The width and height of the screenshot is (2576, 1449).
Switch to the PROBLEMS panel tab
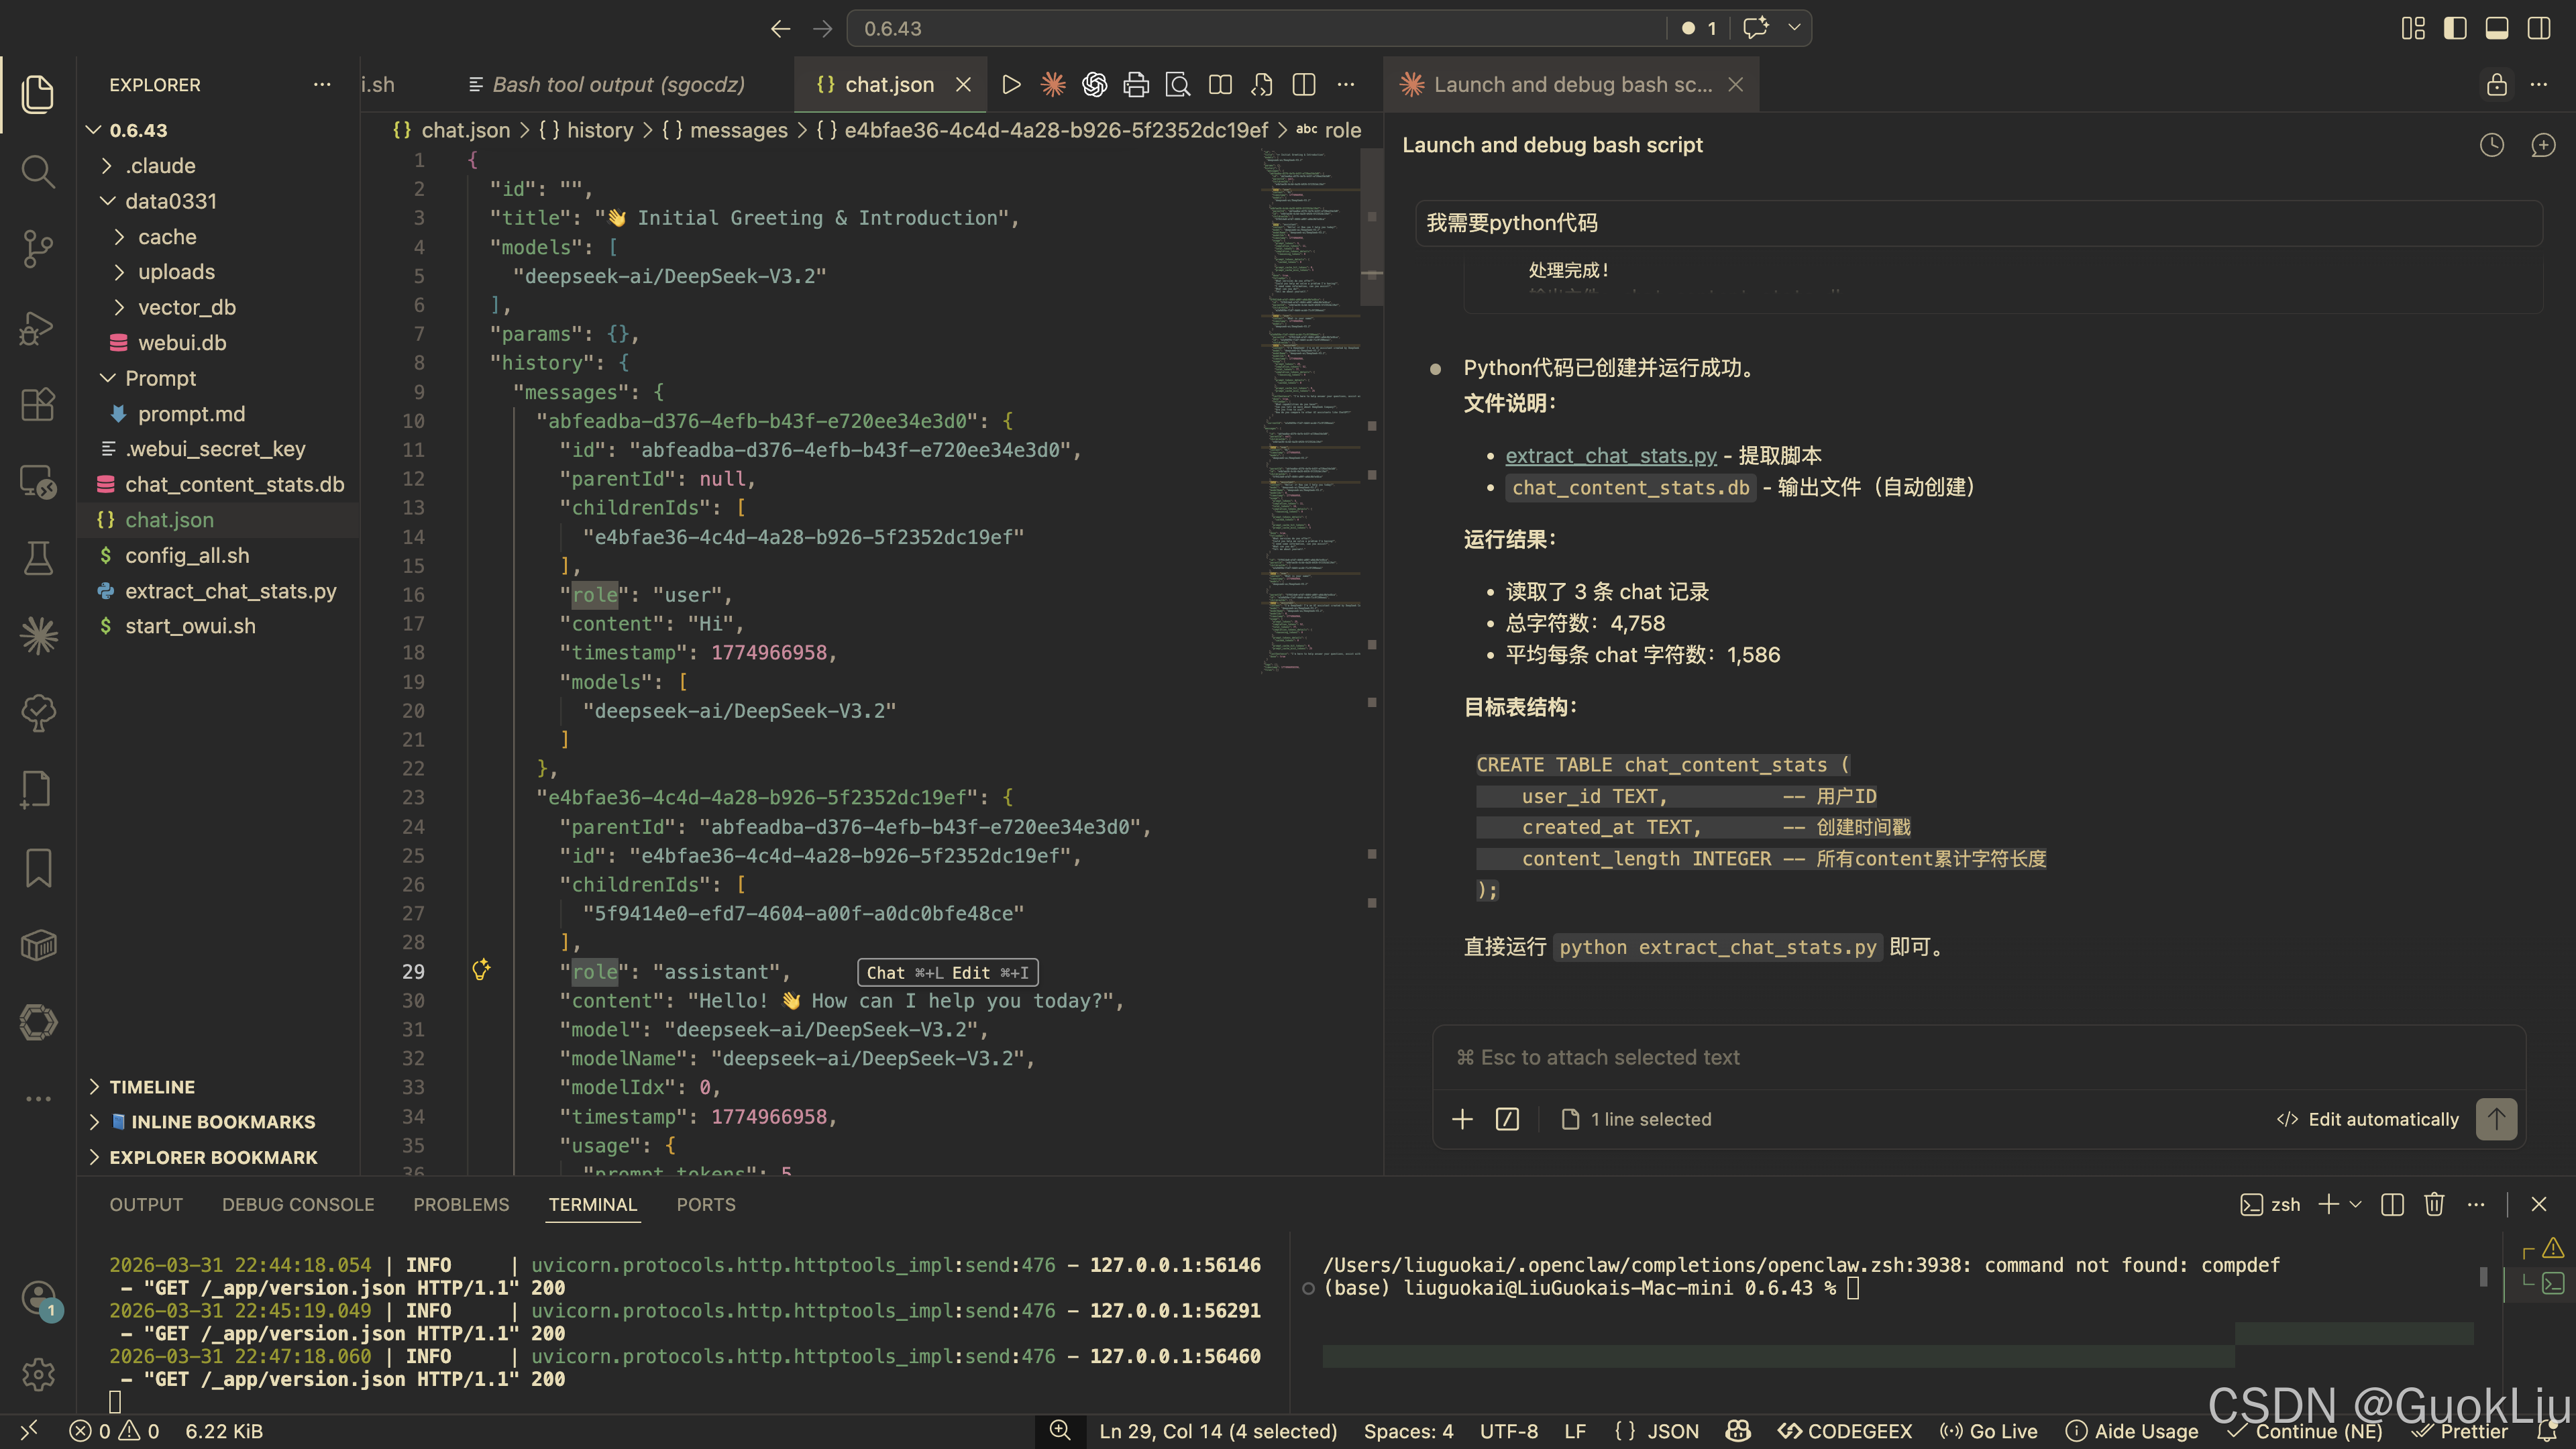coord(461,1204)
